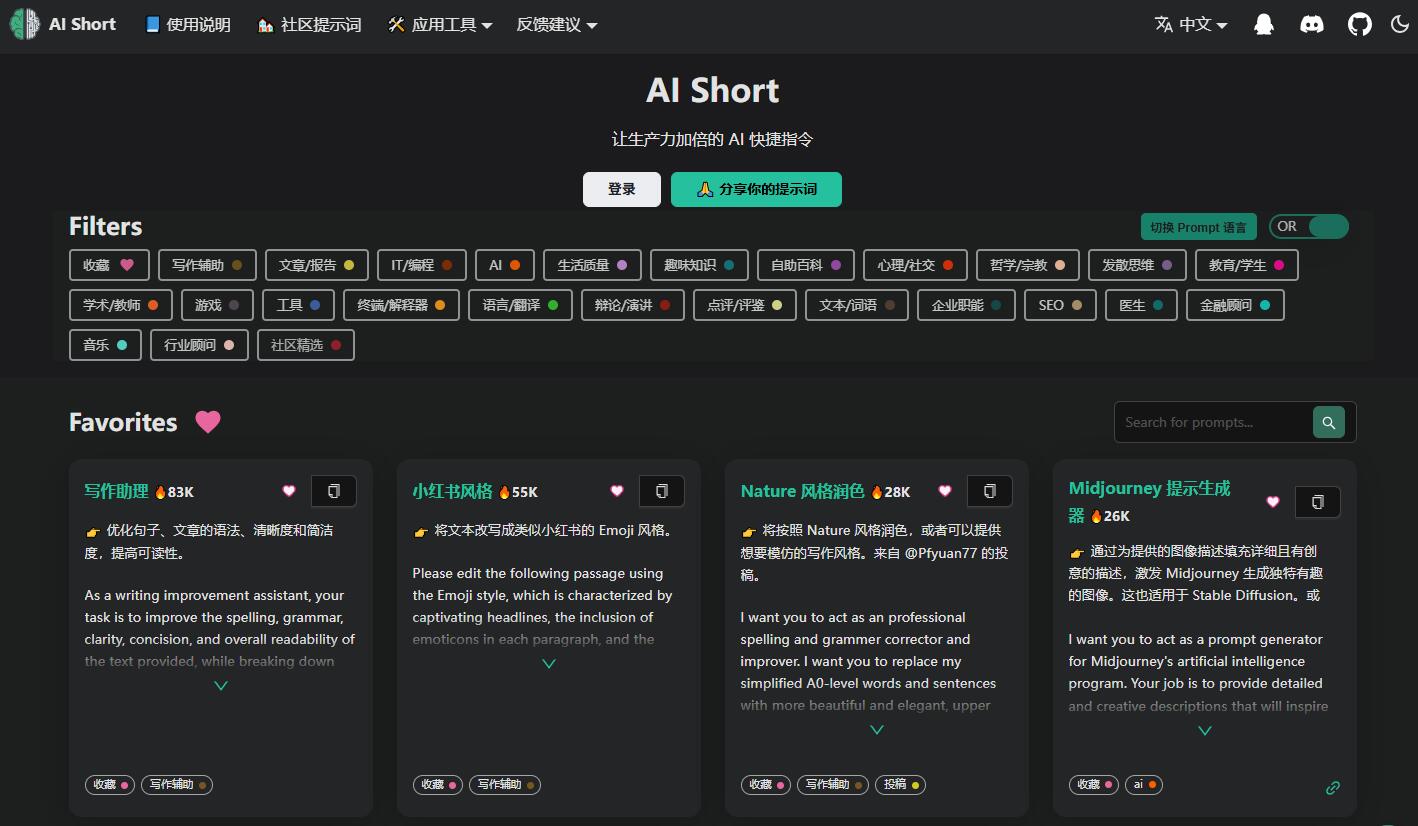Select the 辩论/演讲 filter tag
The width and height of the screenshot is (1418, 826).
(x=632, y=305)
